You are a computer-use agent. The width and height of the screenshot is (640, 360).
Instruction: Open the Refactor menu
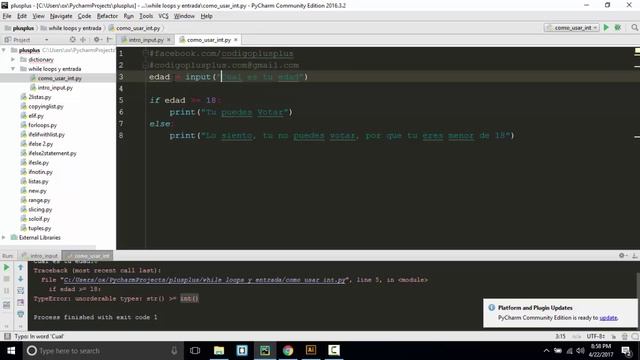107,16
